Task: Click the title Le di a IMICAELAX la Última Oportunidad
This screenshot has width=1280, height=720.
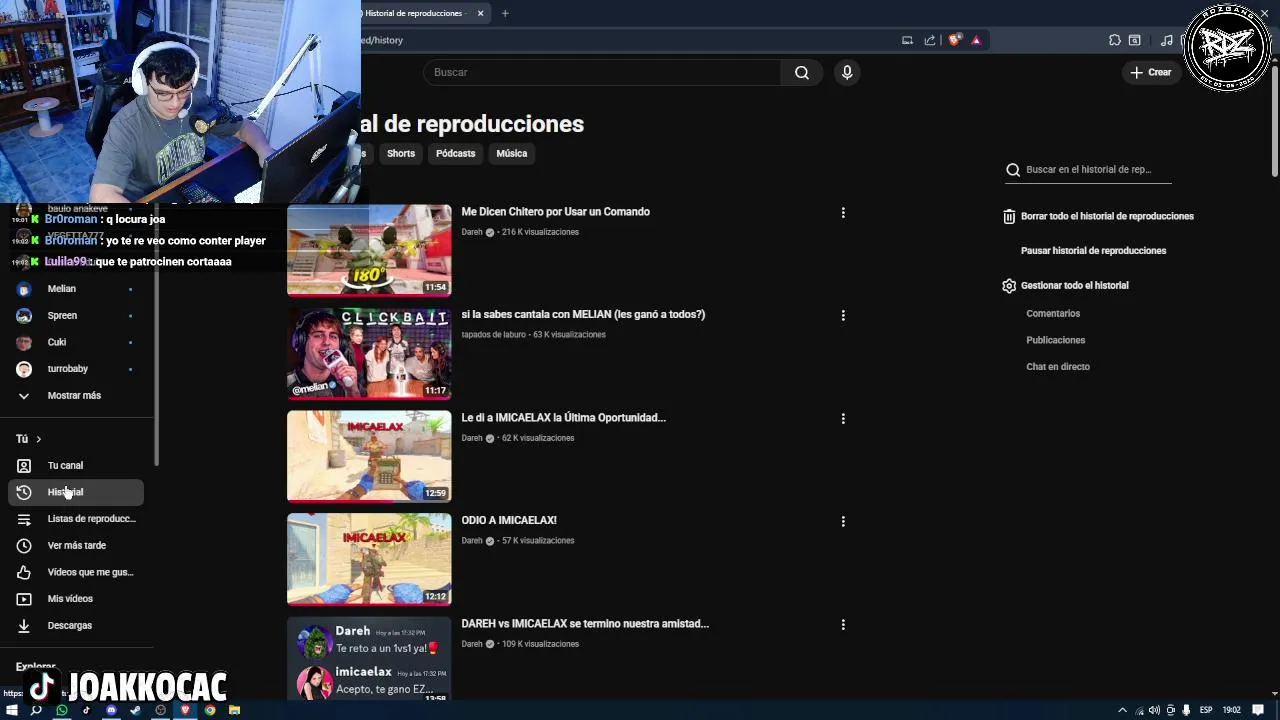Action: tap(563, 417)
